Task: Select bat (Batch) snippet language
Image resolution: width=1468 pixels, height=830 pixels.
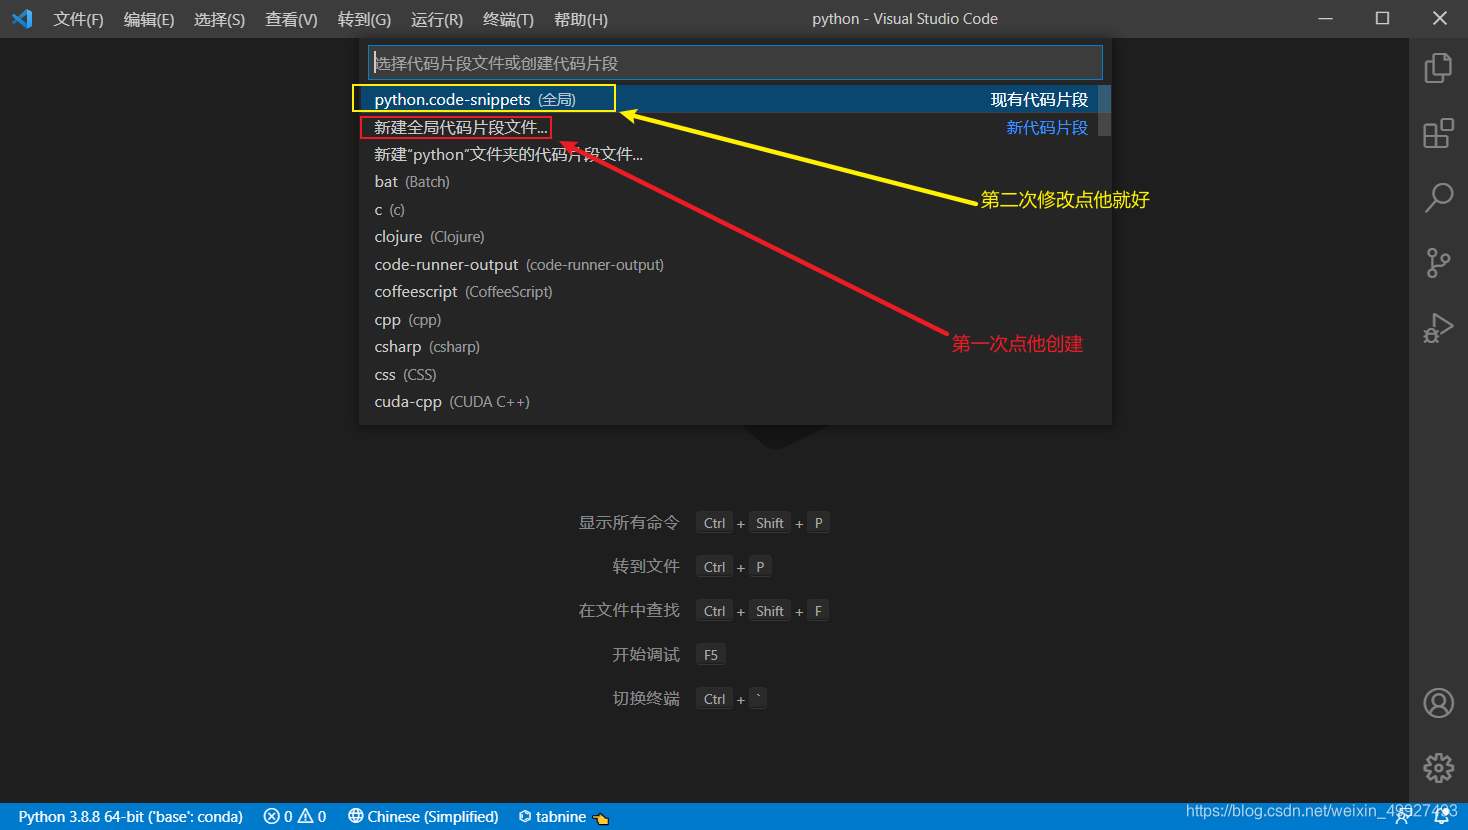Action: (729, 182)
